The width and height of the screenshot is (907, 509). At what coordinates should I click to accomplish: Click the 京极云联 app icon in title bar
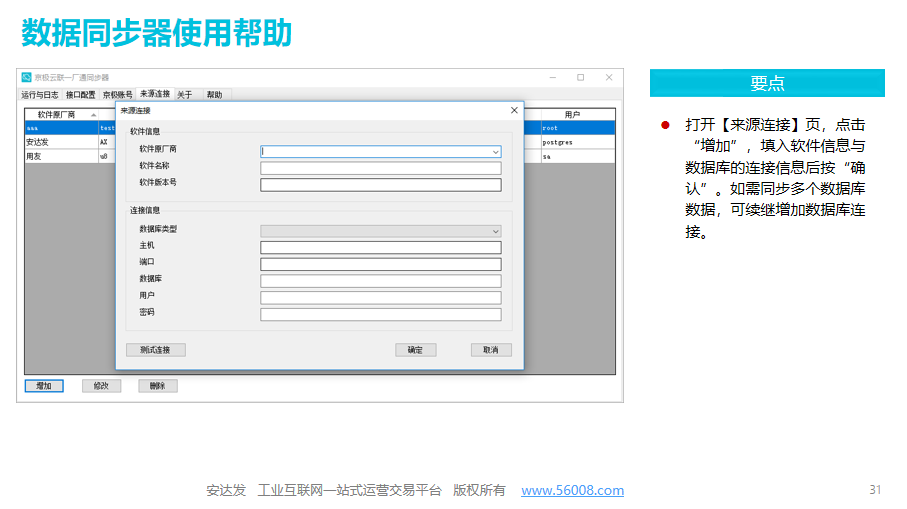(x=26, y=77)
